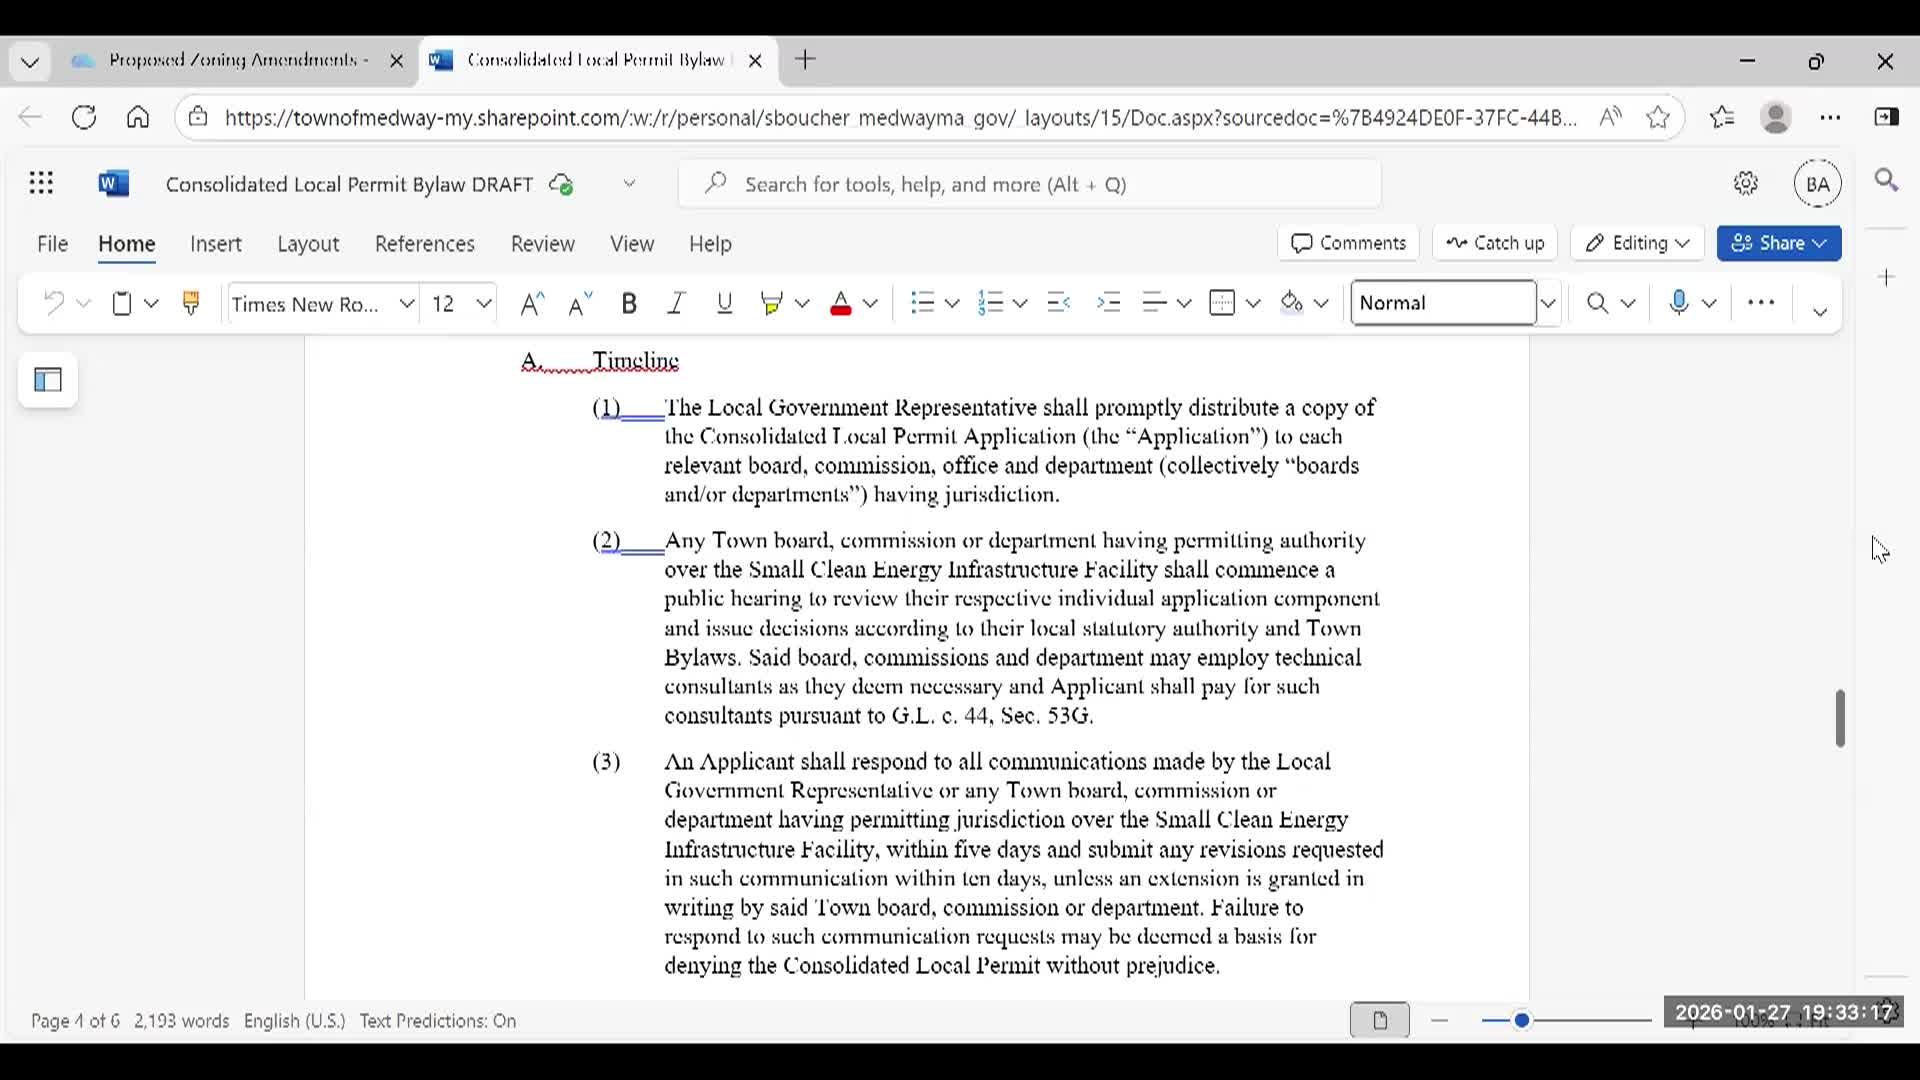1920x1080 pixels.
Task: Open the app launcher waffle icon
Action: (41, 184)
